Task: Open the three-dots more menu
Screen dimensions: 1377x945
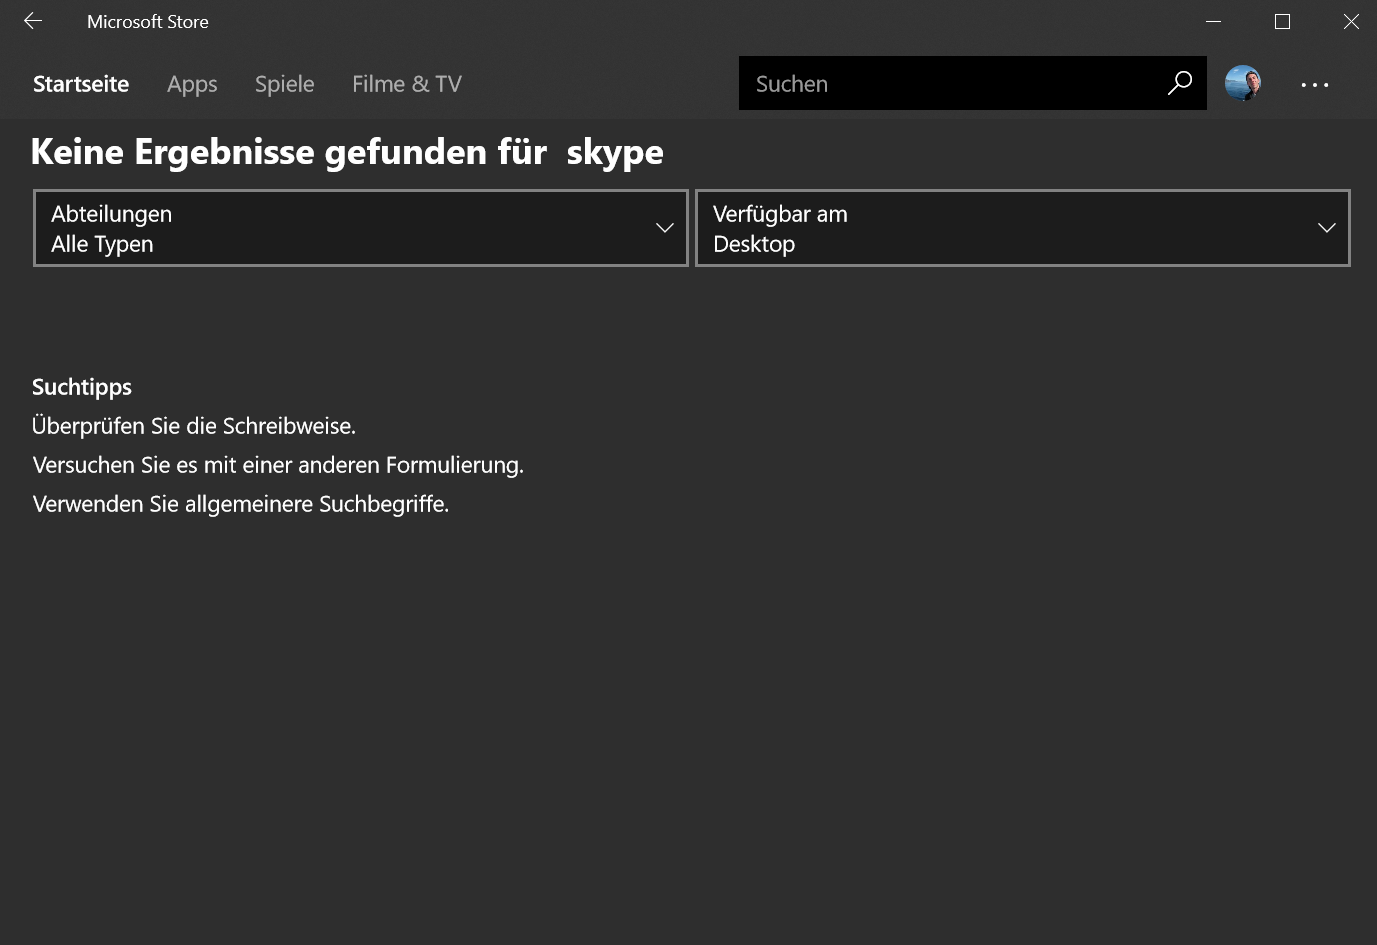Action: pyautogui.click(x=1315, y=85)
